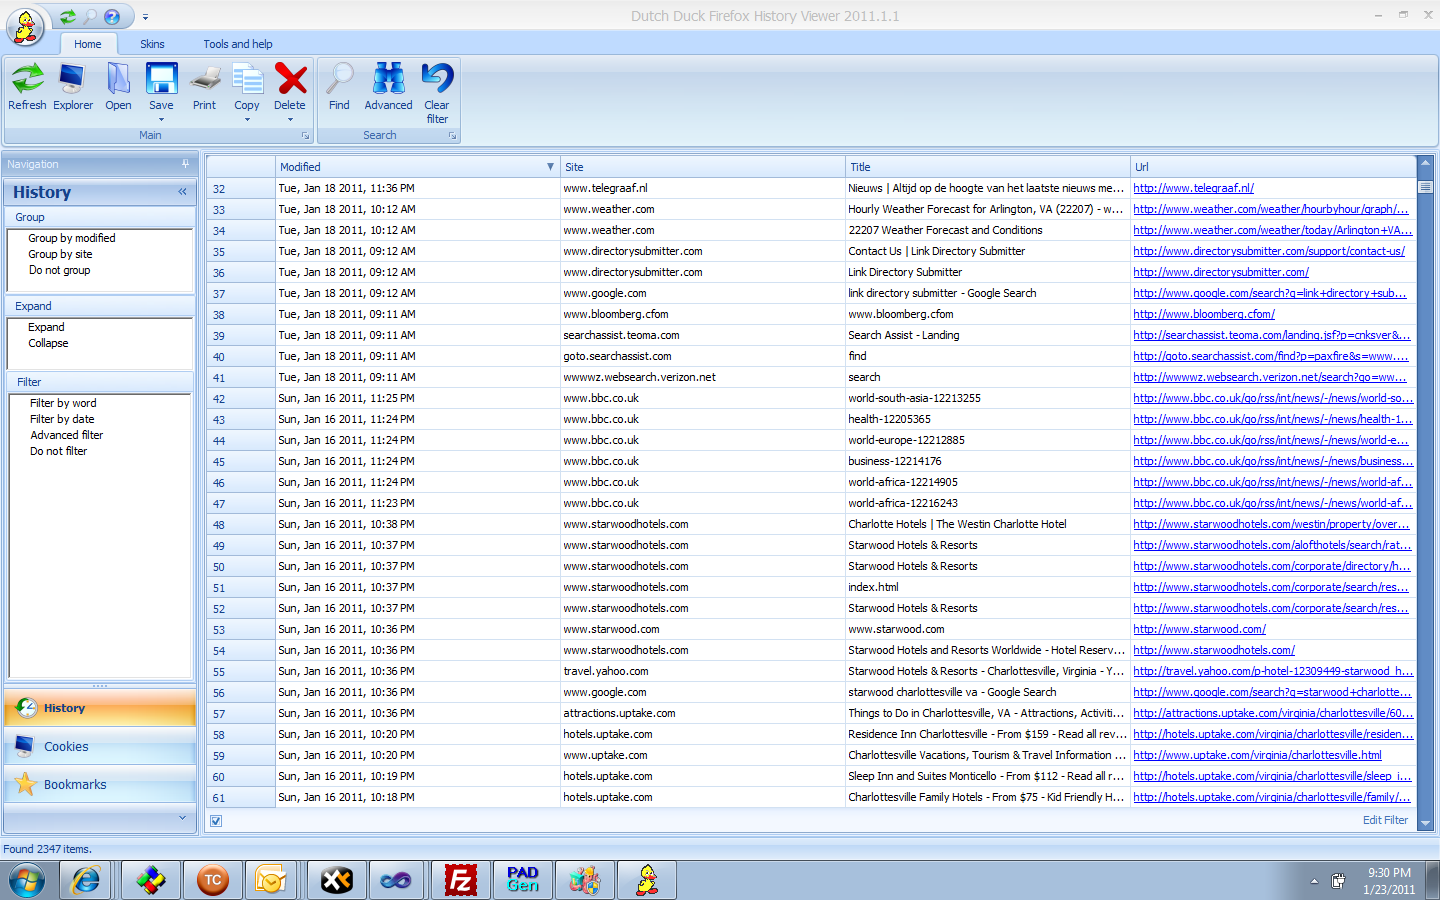1440x900 pixels.
Task: Click the Windows Start button
Action: (x=27, y=881)
